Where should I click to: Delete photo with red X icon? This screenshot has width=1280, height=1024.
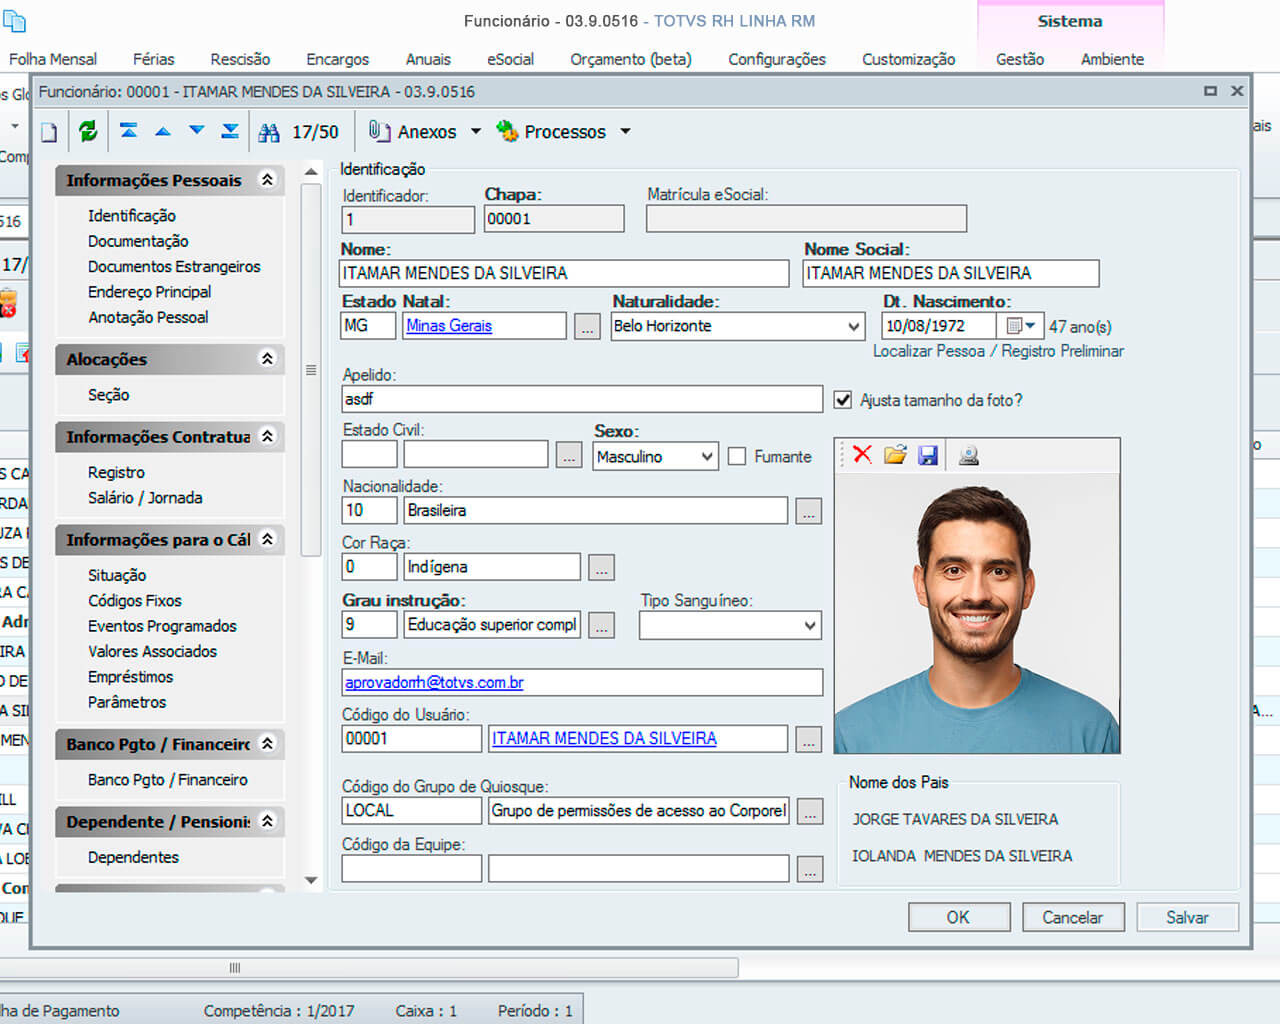point(862,455)
